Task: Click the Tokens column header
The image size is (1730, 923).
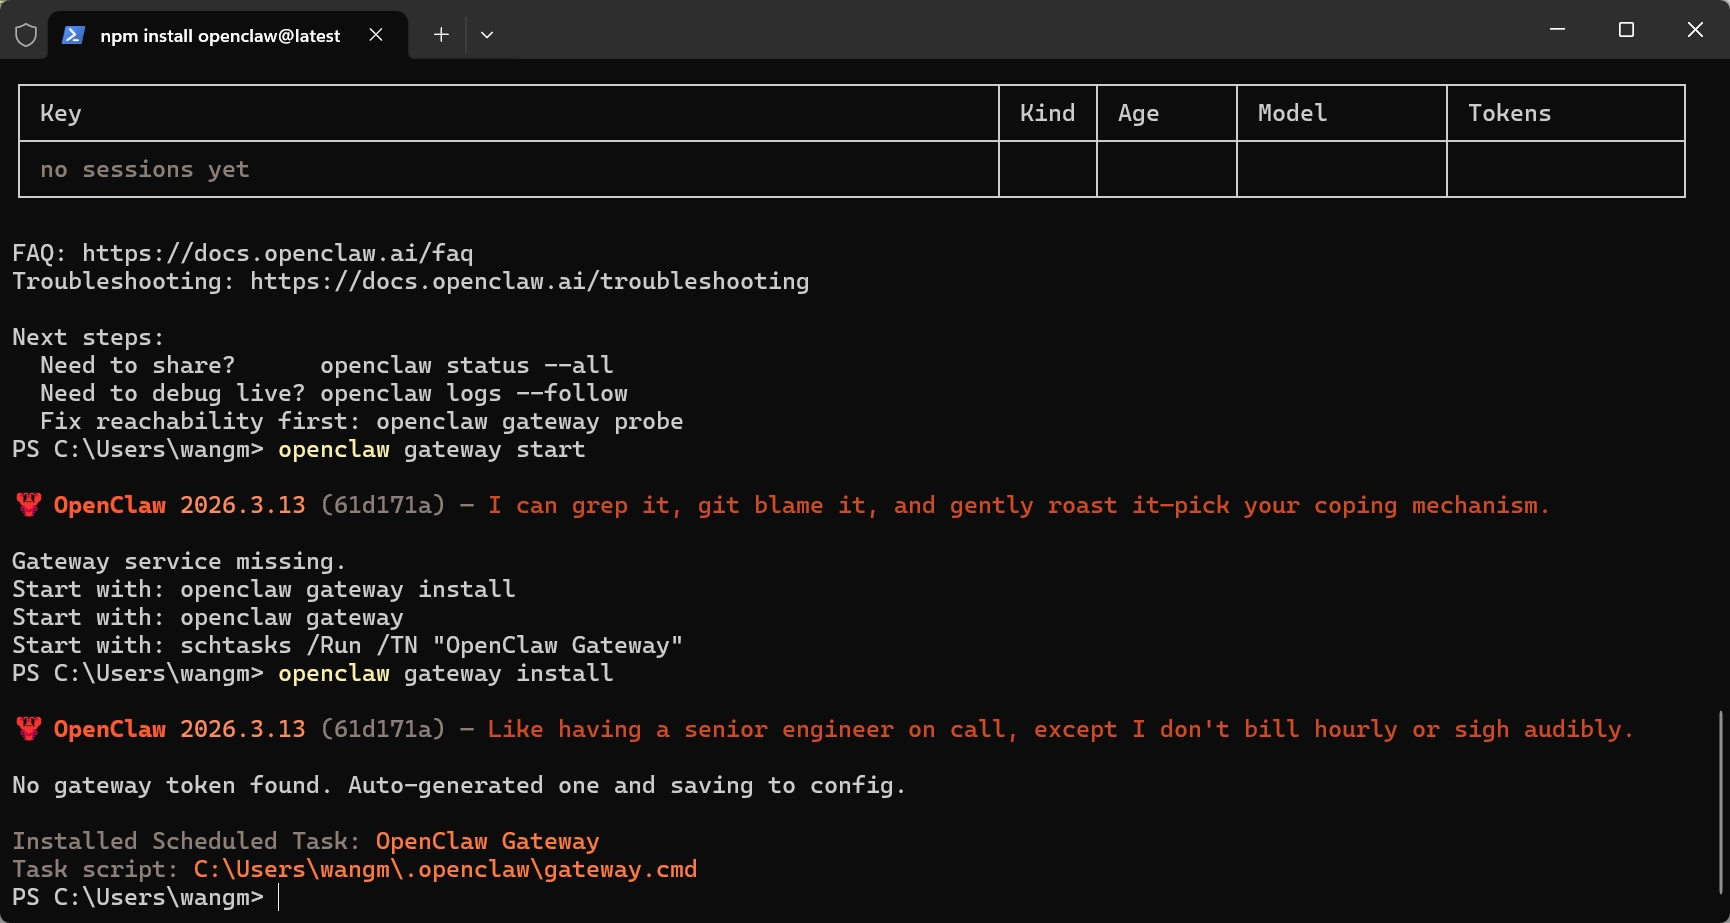Action: tap(1509, 113)
